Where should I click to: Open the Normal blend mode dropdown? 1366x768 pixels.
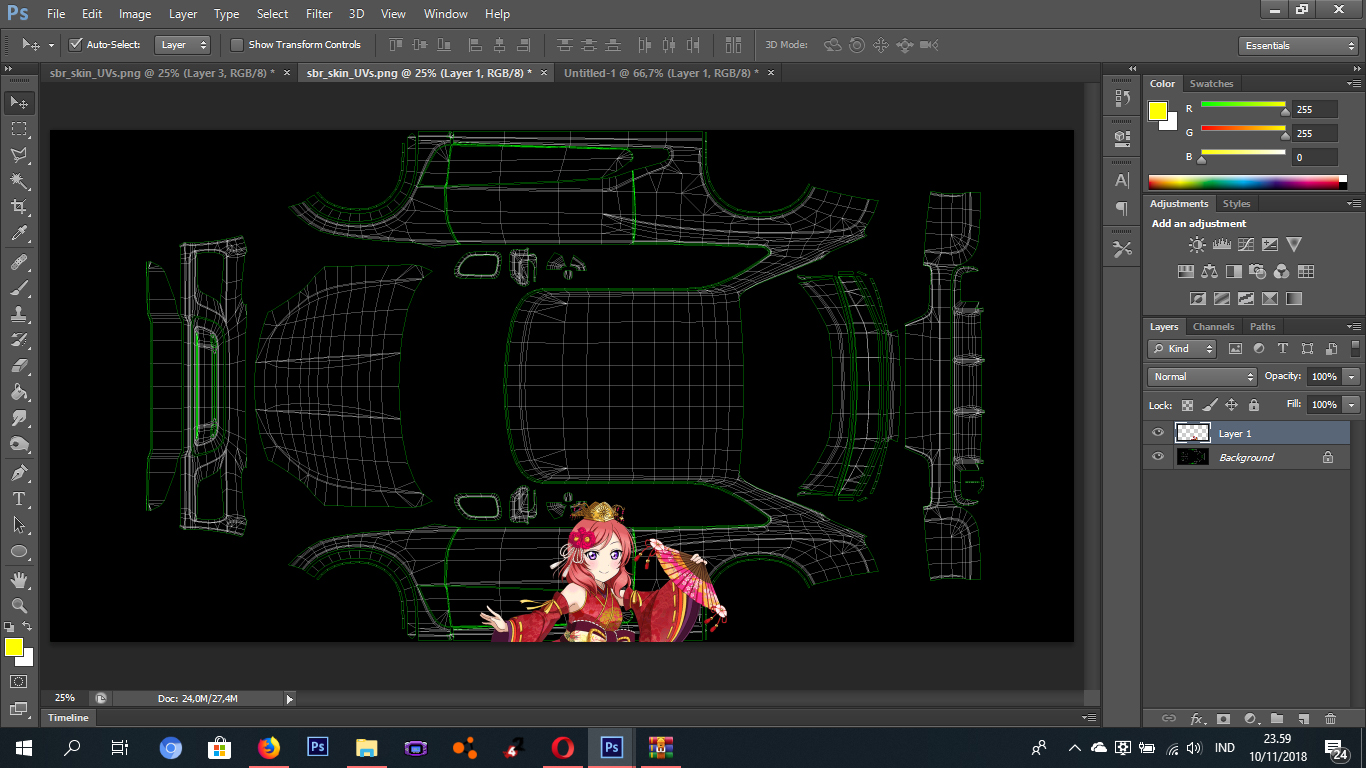point(1202,377)
